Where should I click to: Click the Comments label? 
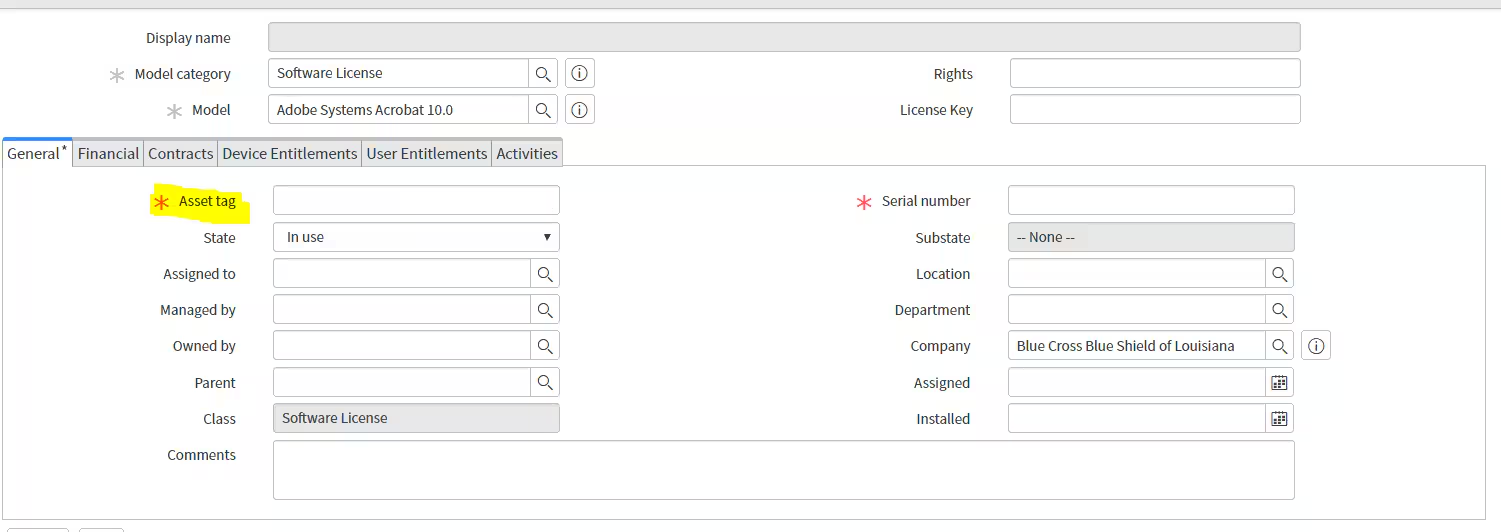(202, 455)
